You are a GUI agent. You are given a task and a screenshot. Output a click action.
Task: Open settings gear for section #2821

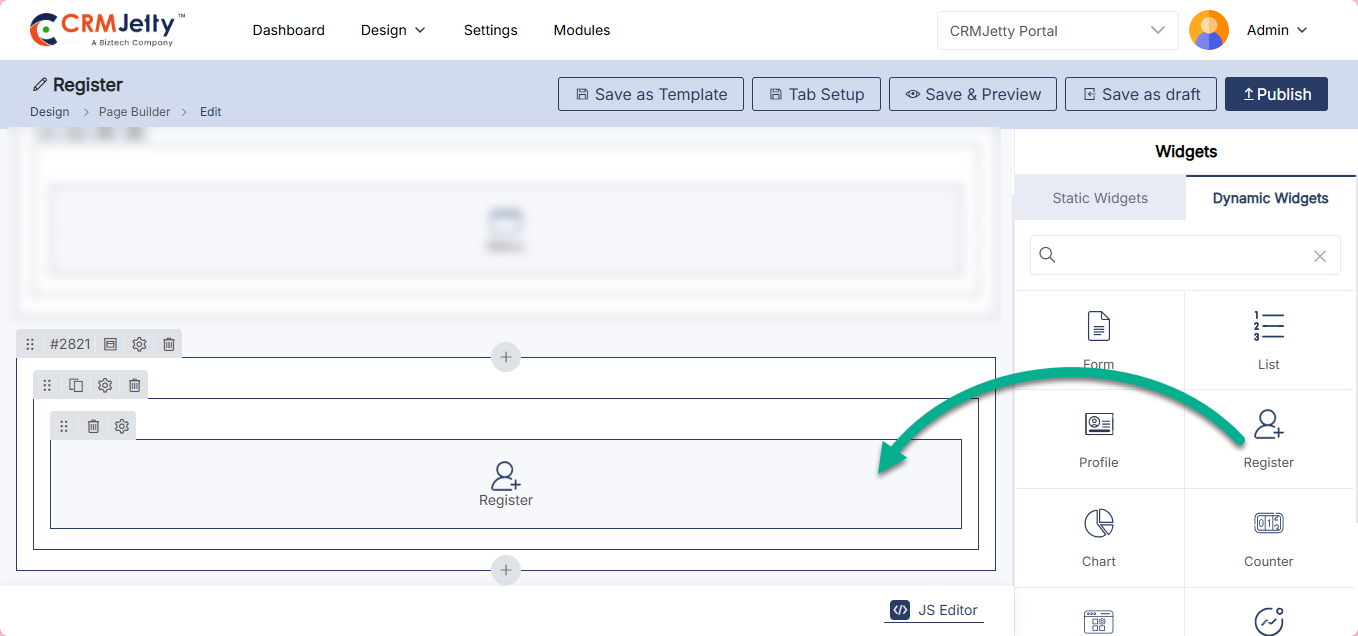click(x=139, y=344)
